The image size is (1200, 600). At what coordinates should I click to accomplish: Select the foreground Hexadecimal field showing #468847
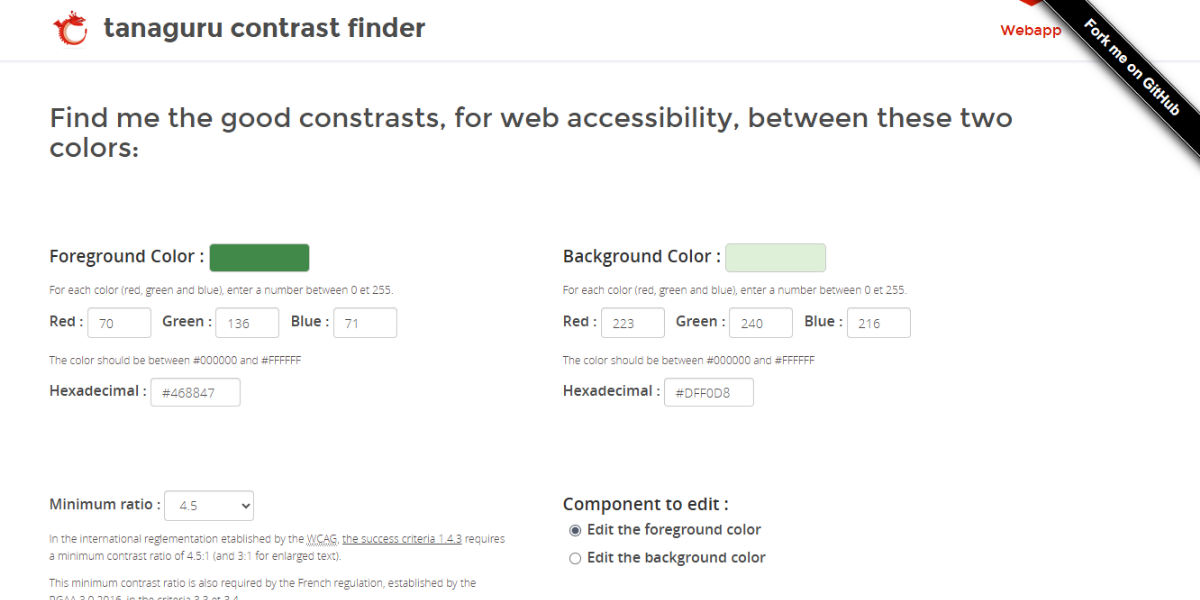(x=195, y=392)
